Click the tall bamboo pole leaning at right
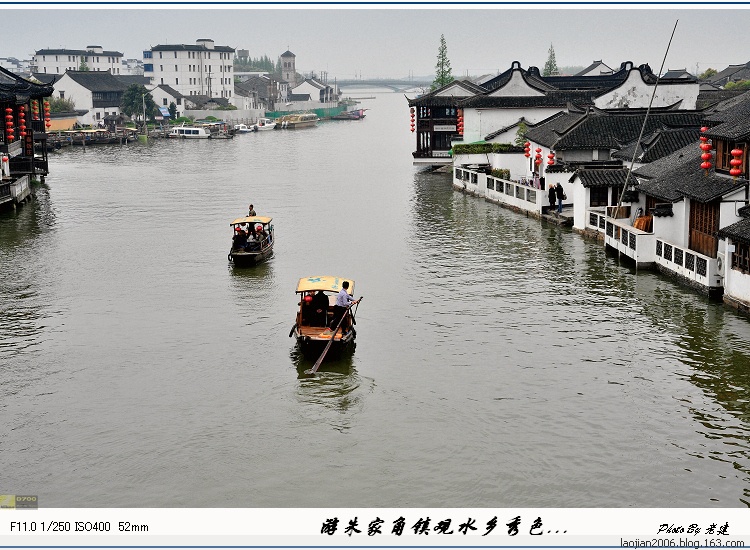 646,119
